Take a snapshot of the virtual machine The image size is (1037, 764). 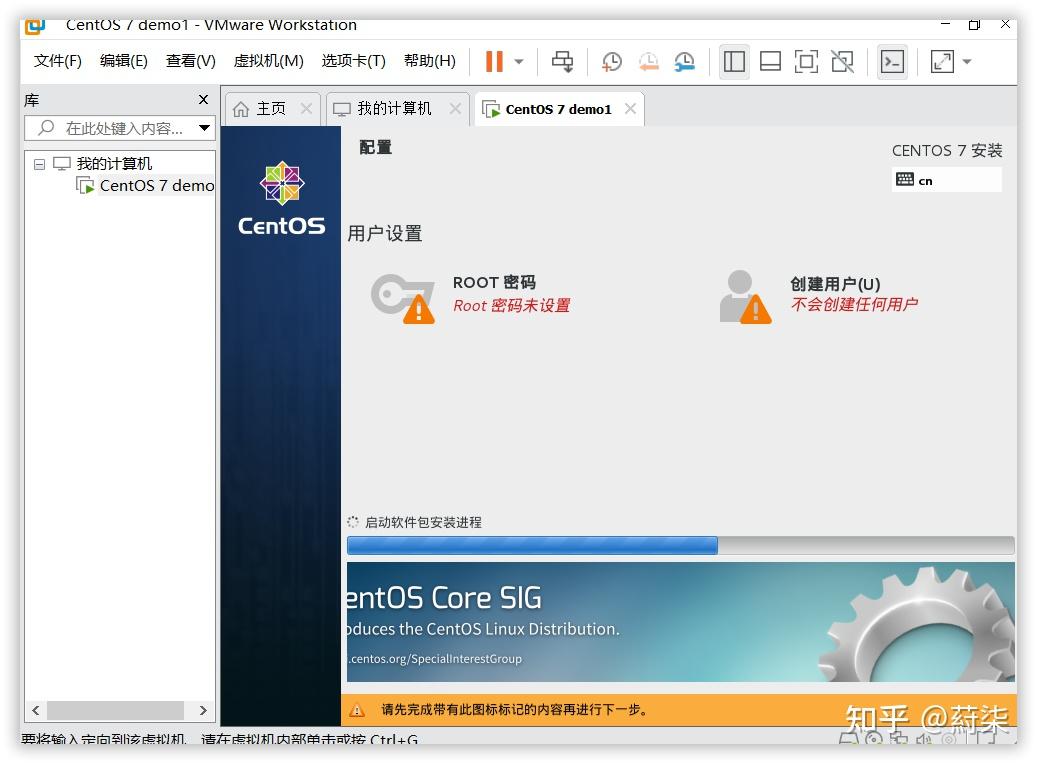point(612,61)
